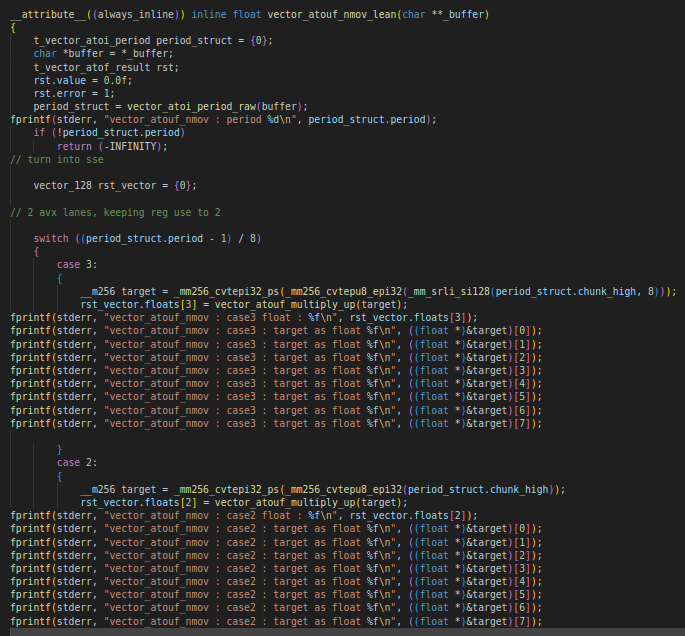Click case2 fprintf line ending with &target)[4]
Image resolution: width=685 pixels, height=636 pixels.
276,582
